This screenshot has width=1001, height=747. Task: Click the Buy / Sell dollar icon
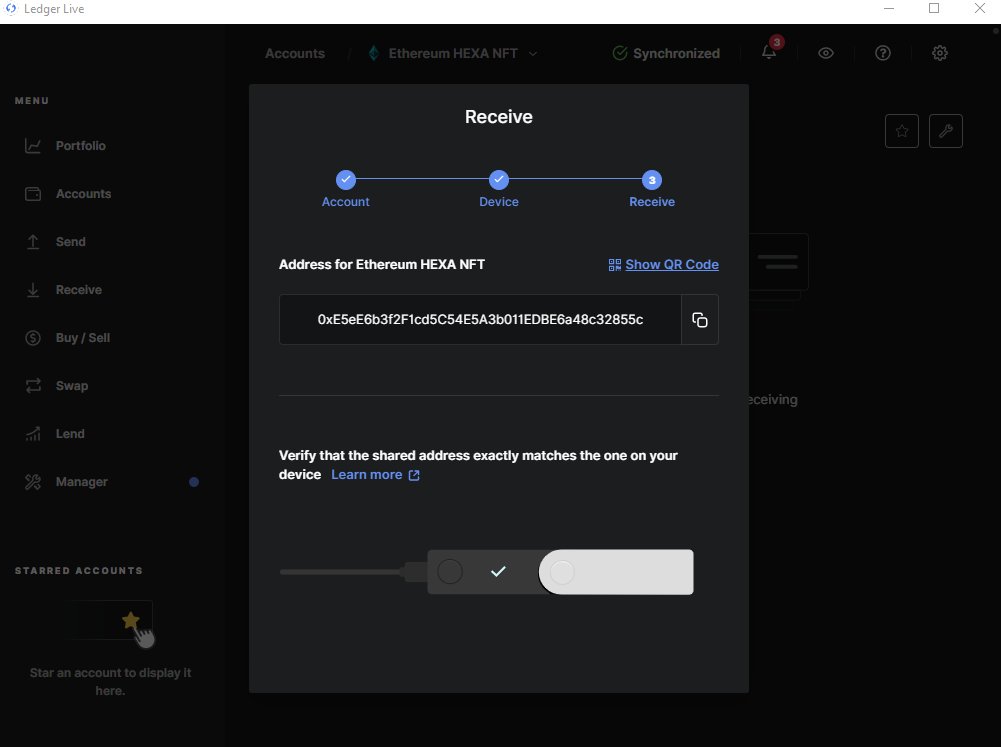tap(33, 337)
